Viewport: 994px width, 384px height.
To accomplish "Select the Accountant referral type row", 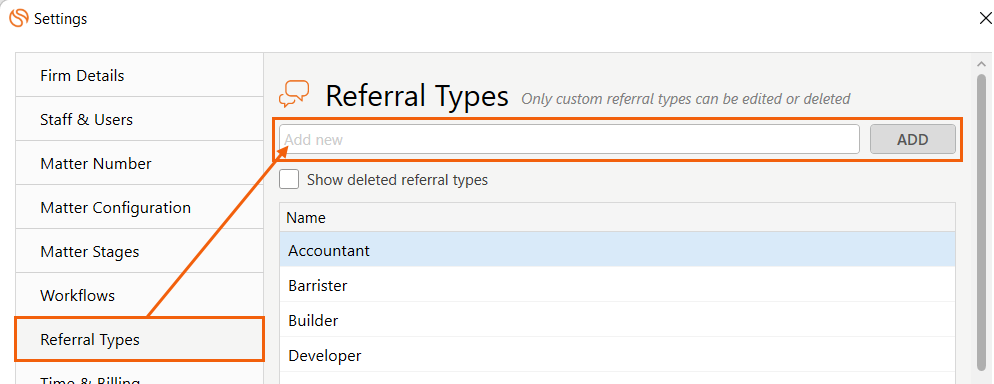I will tap(617, 250).
